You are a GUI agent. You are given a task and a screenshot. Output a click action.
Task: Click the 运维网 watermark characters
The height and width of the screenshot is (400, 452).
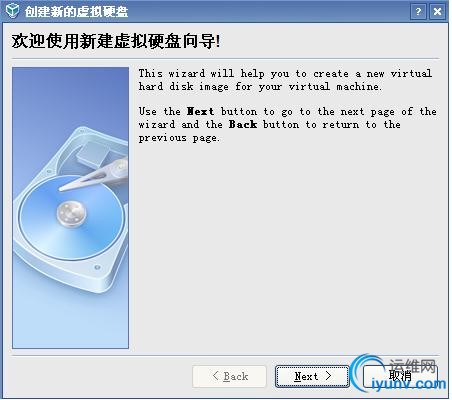pos(413,366)
